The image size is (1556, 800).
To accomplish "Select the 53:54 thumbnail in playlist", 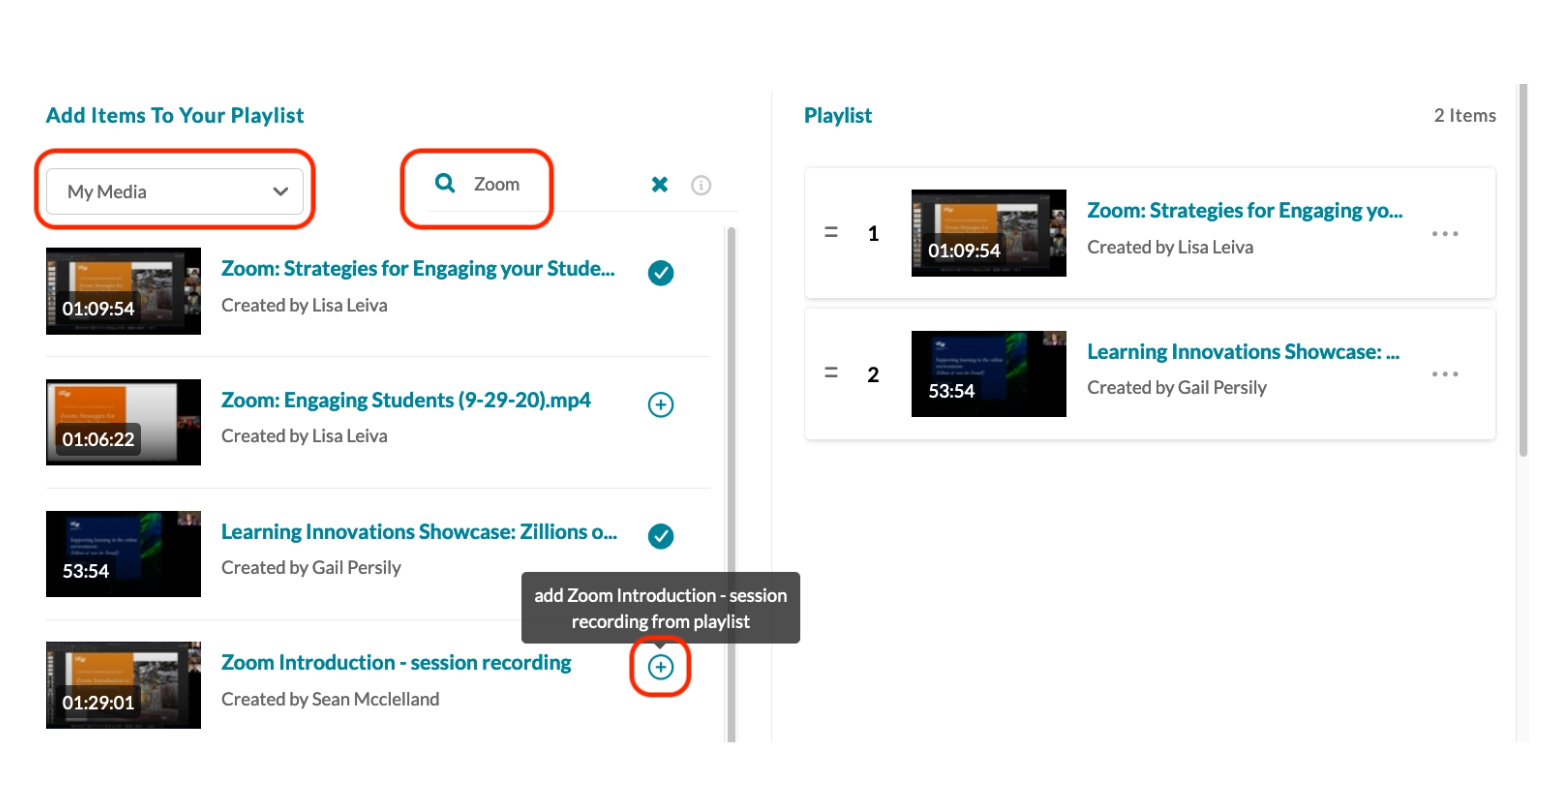I will coord(988,374).
